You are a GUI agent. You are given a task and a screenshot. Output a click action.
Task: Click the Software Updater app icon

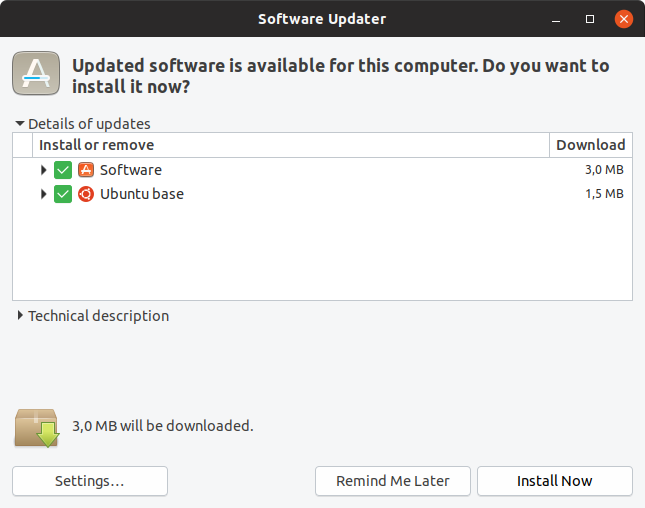[36, 73]
